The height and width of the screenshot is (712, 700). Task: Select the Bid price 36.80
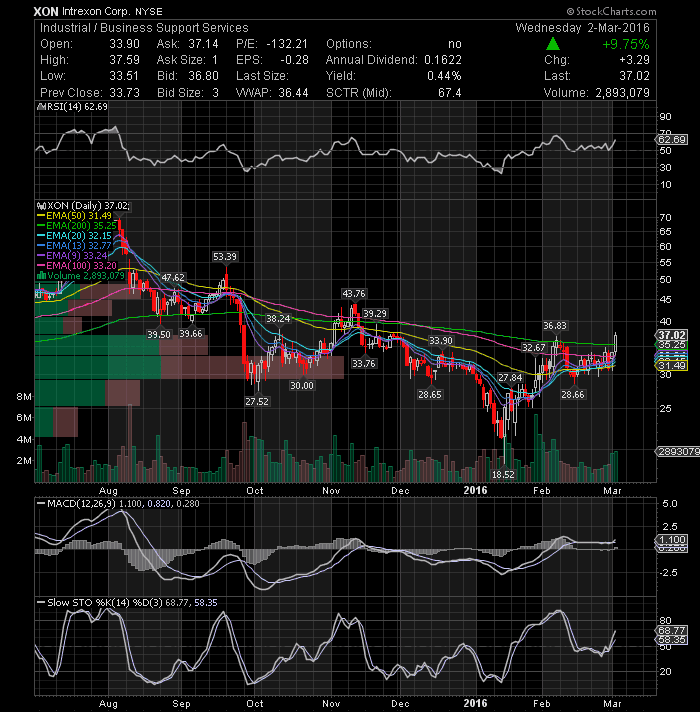click(x=203, y=76)
